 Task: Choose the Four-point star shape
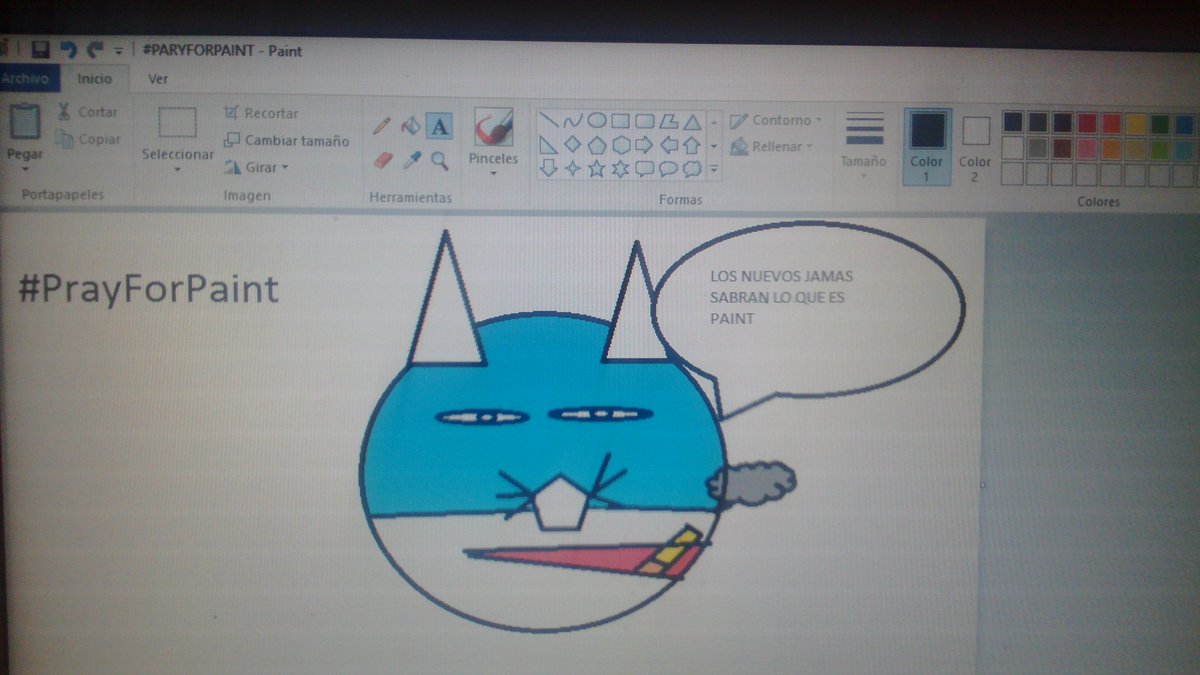pyautogui.click(x=573, y=169)
